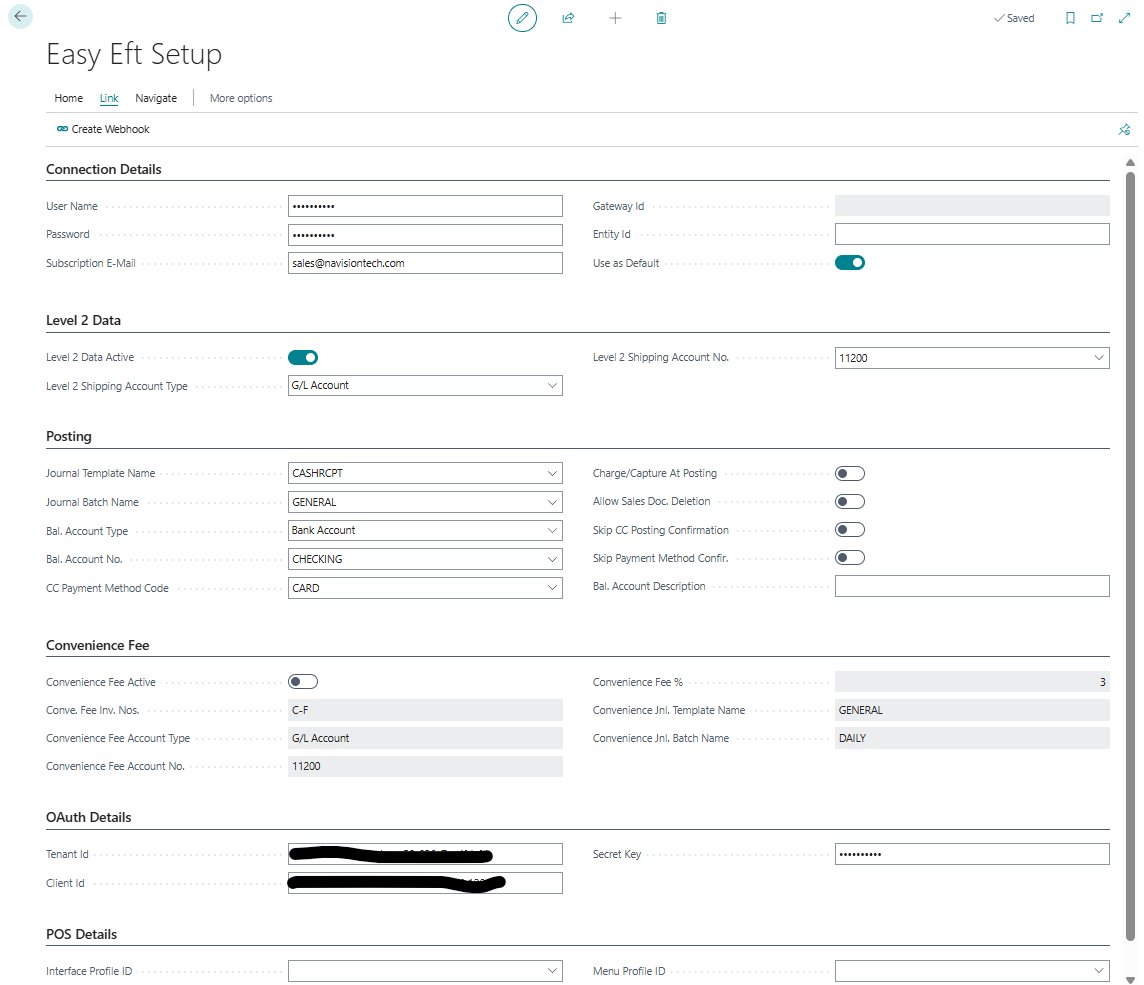Click the trash delete icon
Image resolution: width=1144 pixels, height=985 pixels.
tap(661, 18)
